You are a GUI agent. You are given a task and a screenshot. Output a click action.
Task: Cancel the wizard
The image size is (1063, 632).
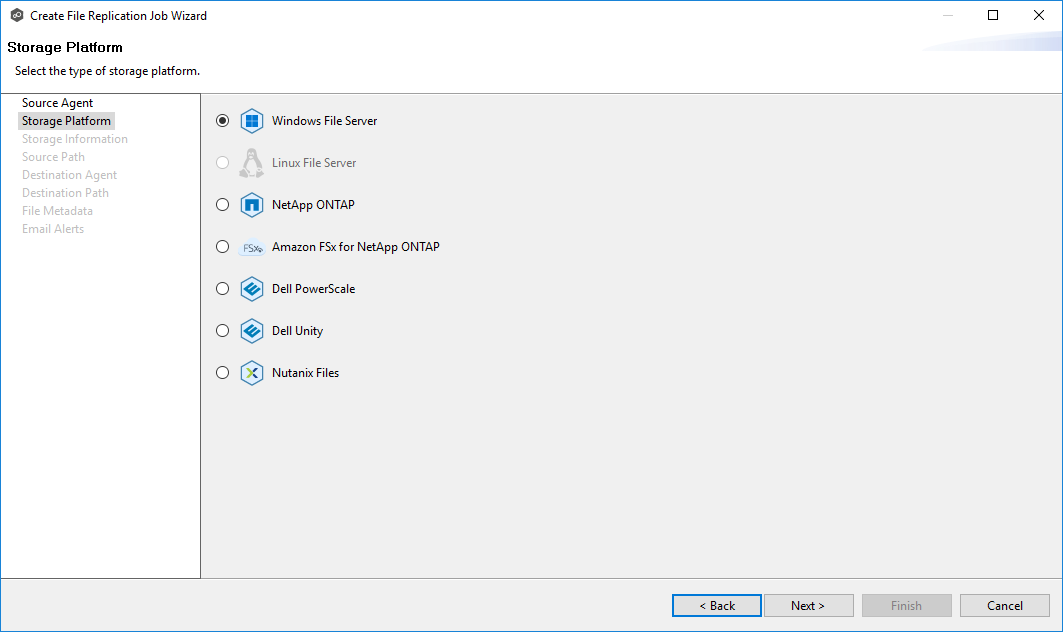point(1005,606)
